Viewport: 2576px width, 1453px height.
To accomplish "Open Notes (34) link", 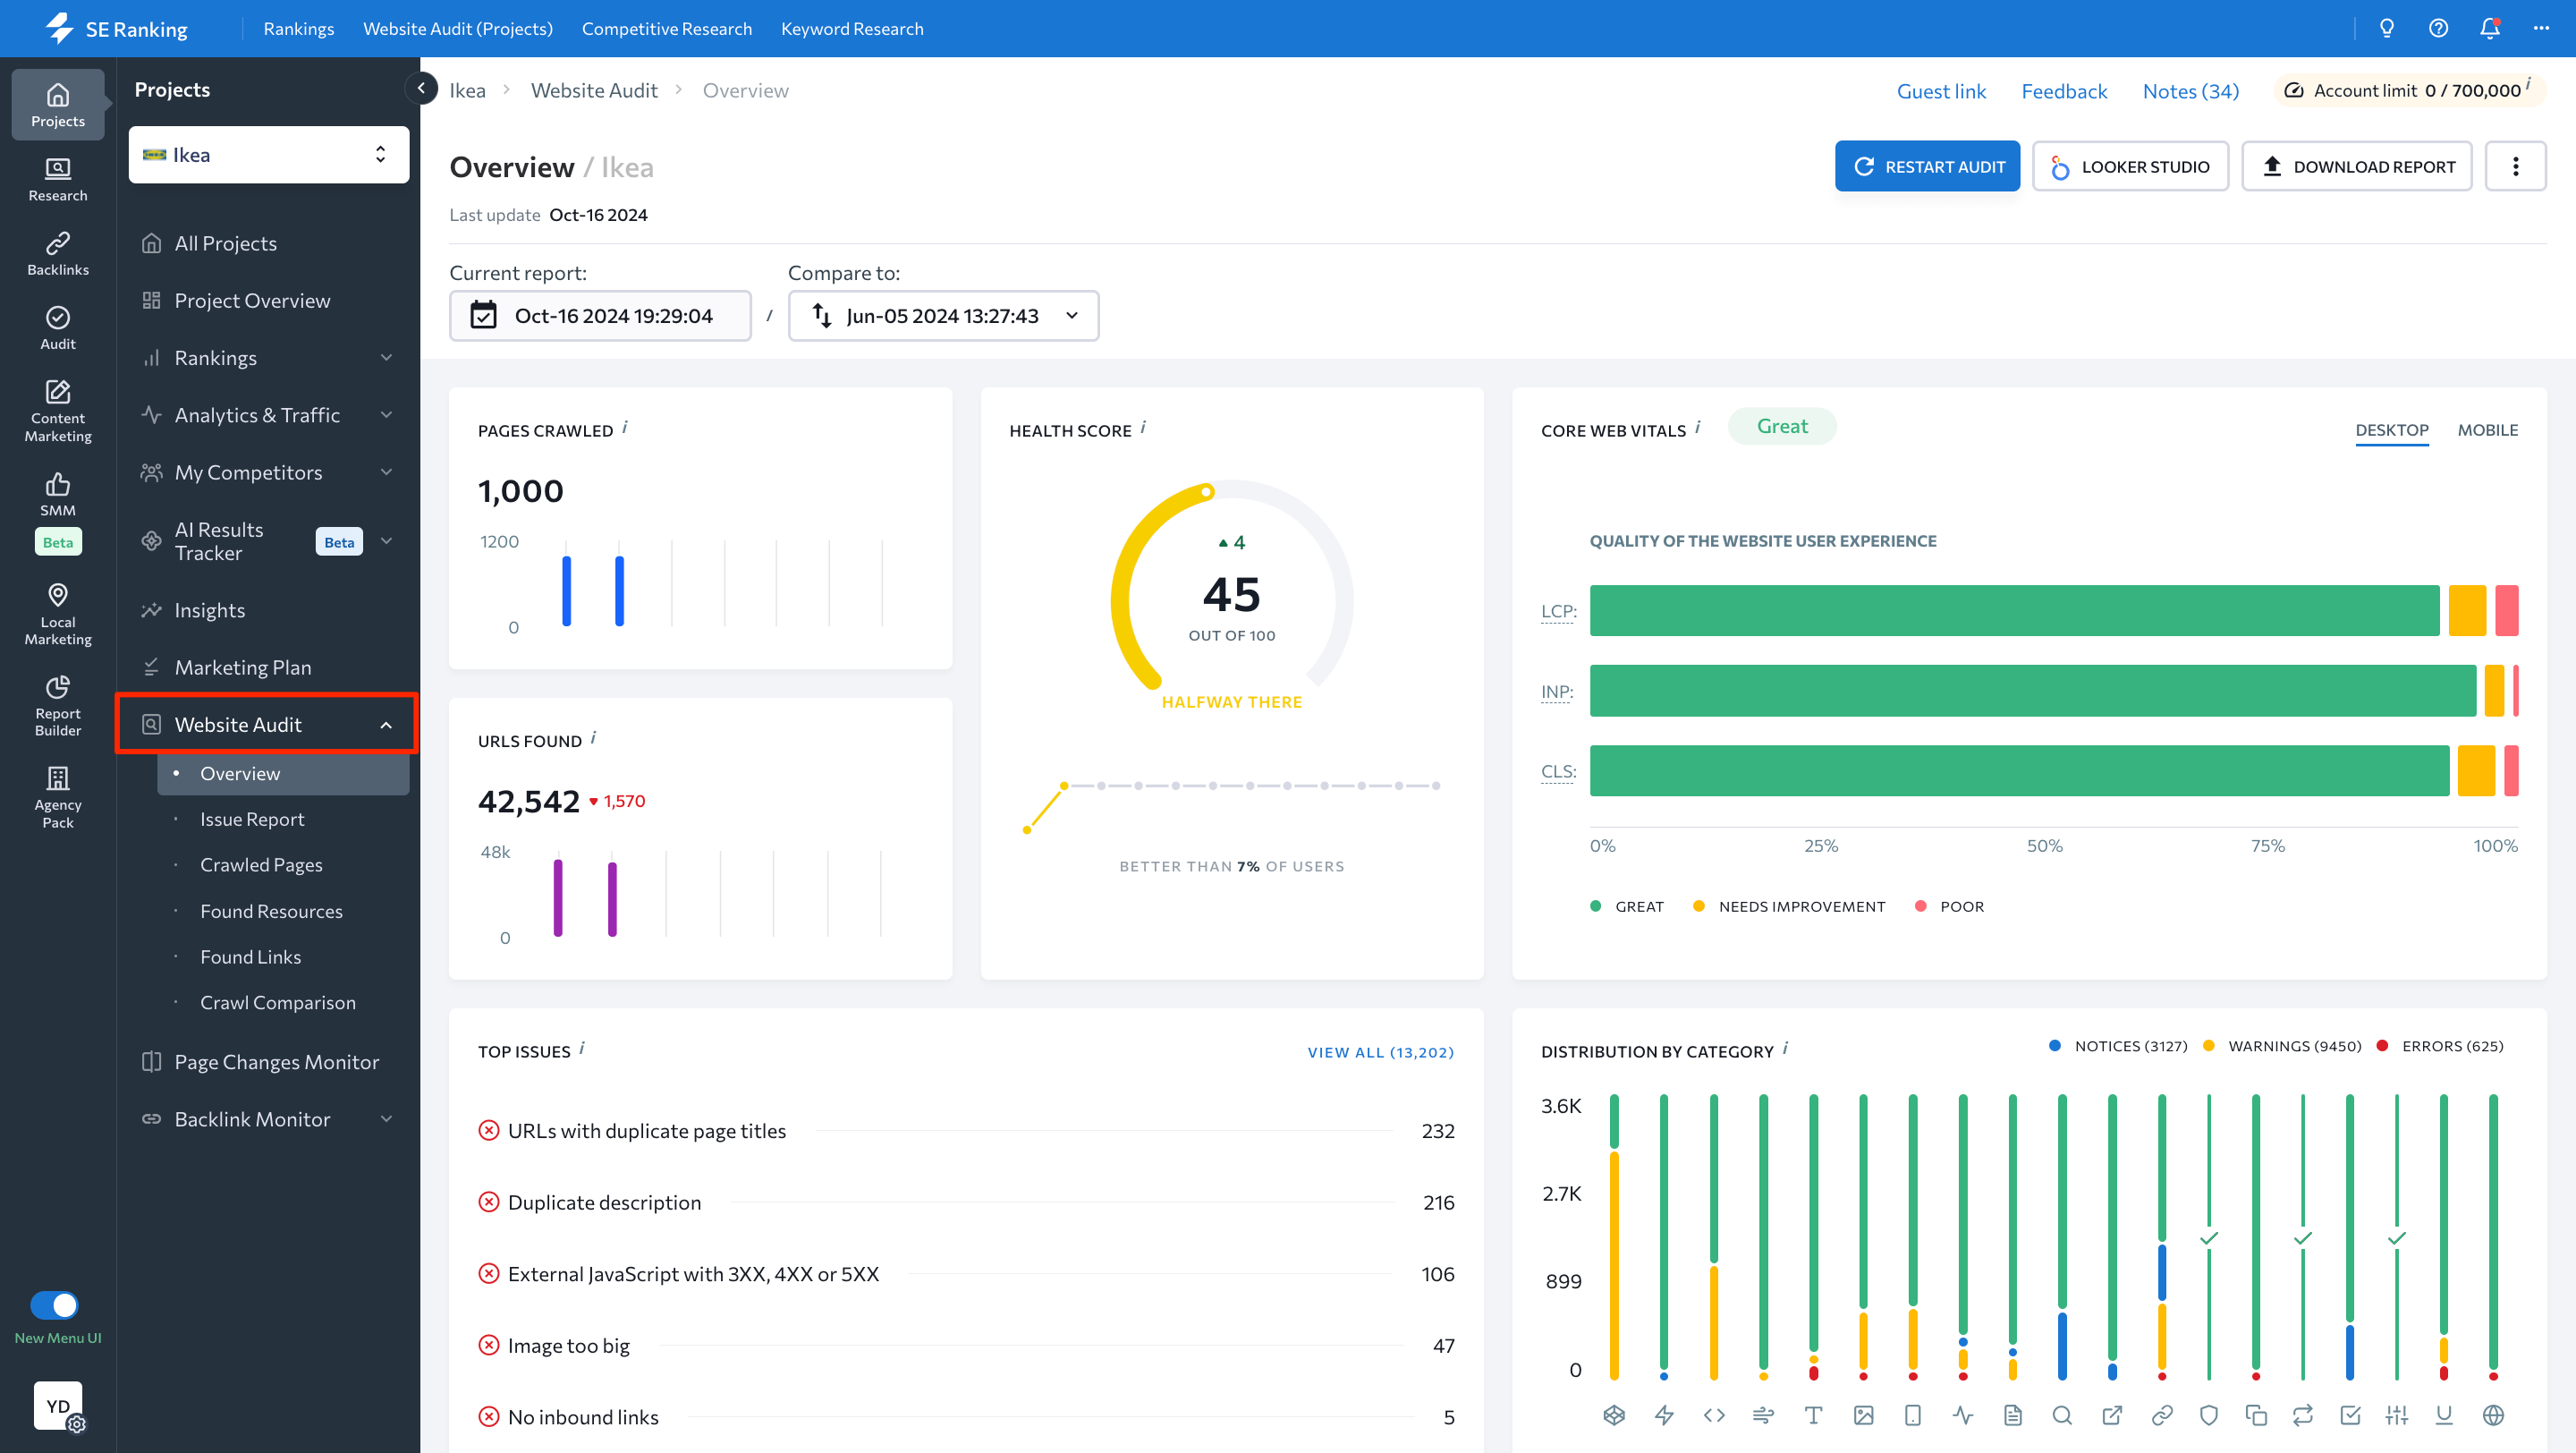I will click(2190, 91).
